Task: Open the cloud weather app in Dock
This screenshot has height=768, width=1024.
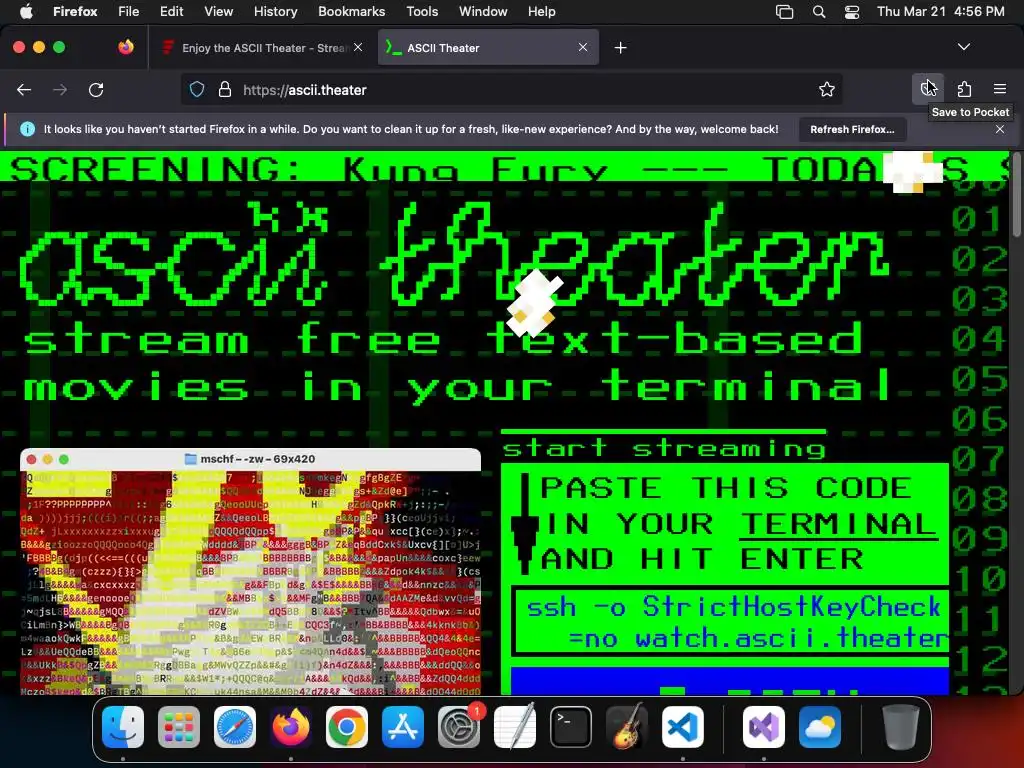Action: pos(820,727)
